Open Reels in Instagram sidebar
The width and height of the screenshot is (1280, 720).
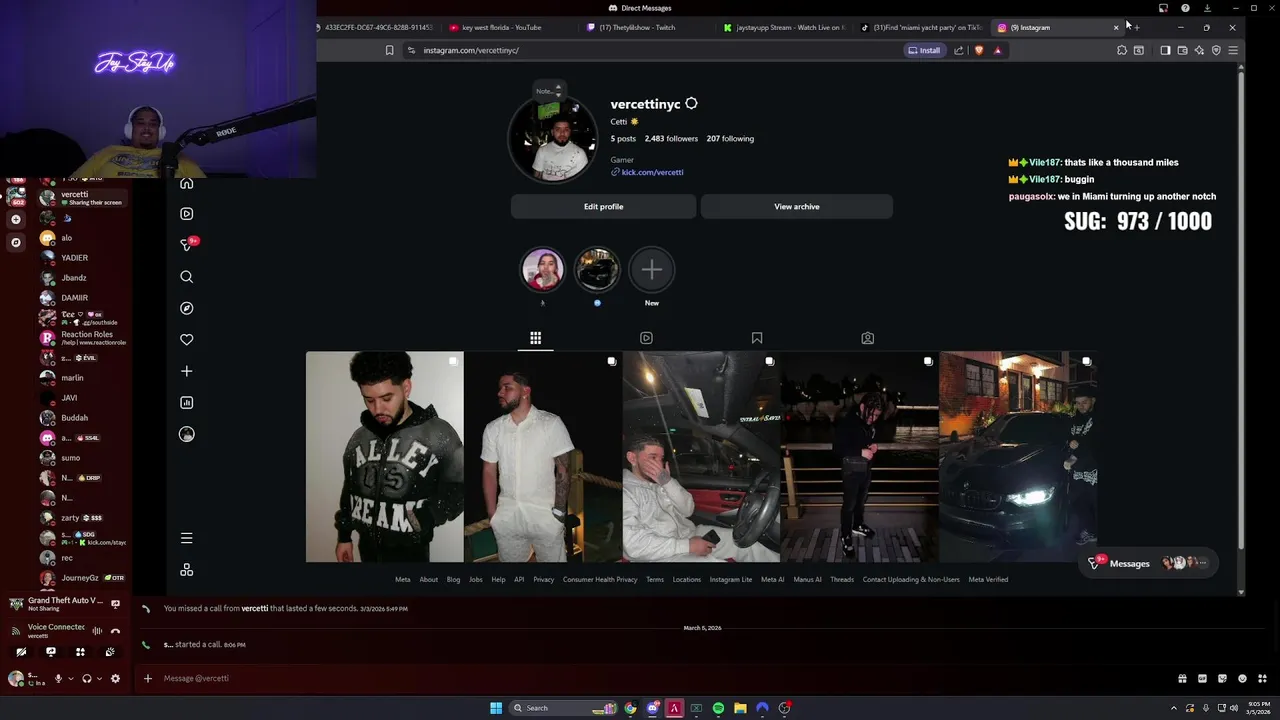point(186,213)
